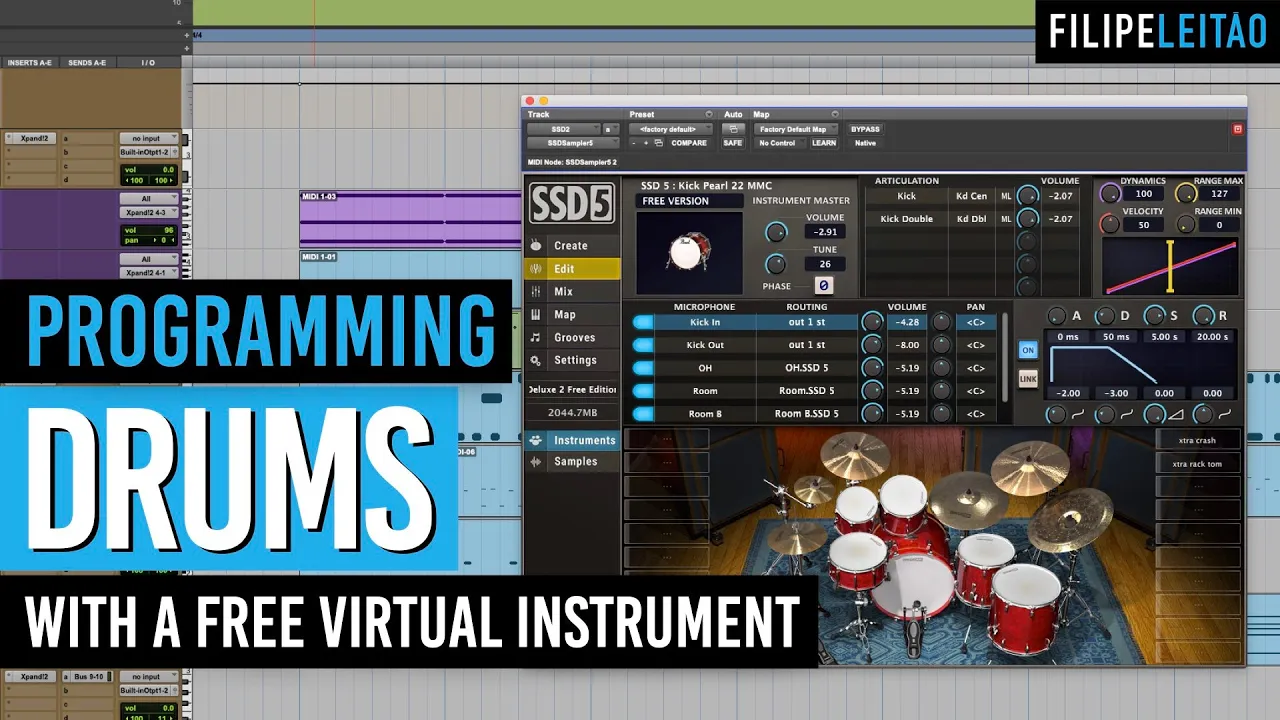Image resolution: width=1280 pixels, height=720 pixels.
Task: Toggle the plug-in BYPASS button
Action: [x=865, y=129]
